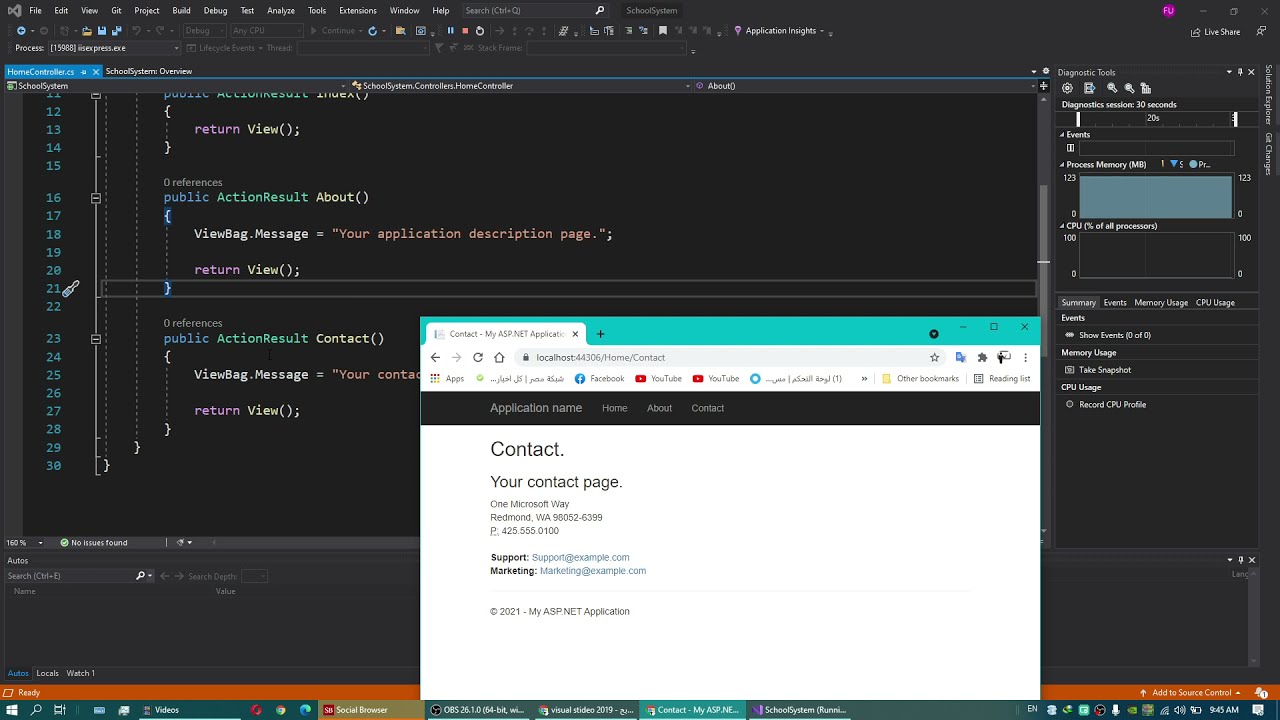
Task: Switch to CPU Usage tab in Diagnostic Tools
Action: 1215,303
